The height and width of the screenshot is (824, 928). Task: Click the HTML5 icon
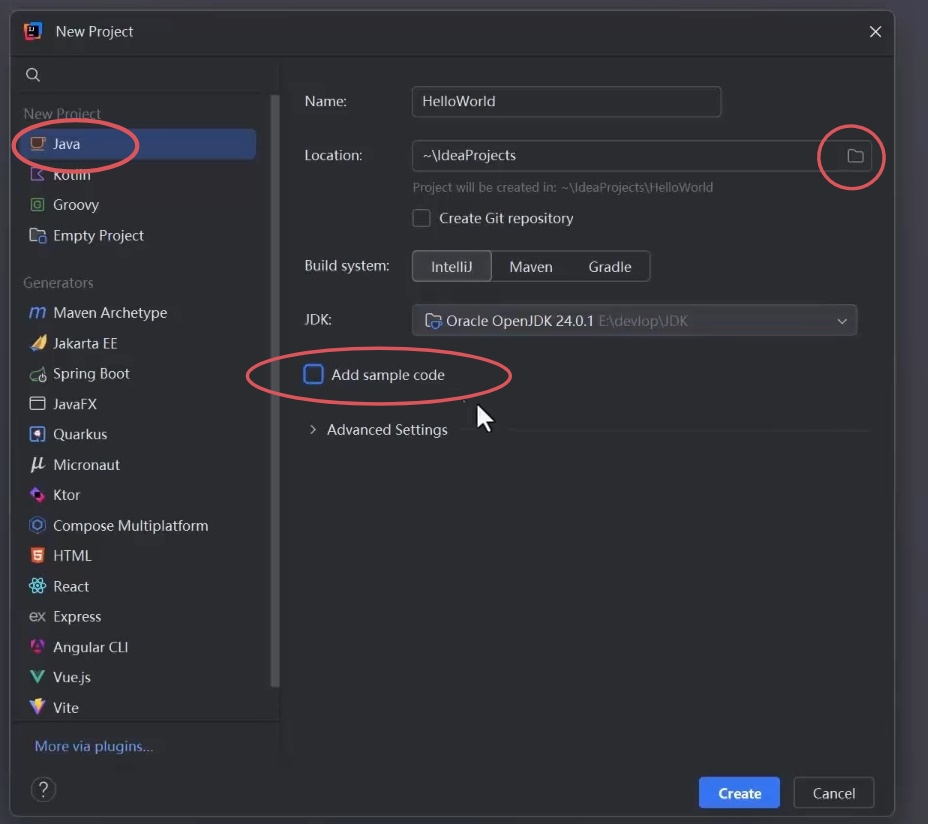coord(37,555)
